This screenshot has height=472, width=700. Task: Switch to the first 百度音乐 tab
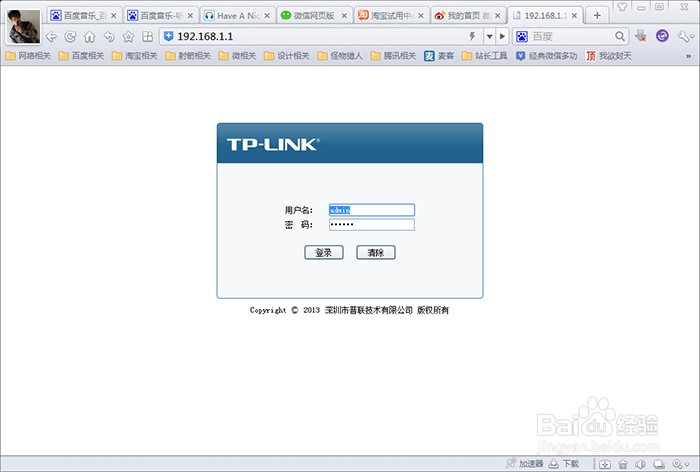(84, 16)
